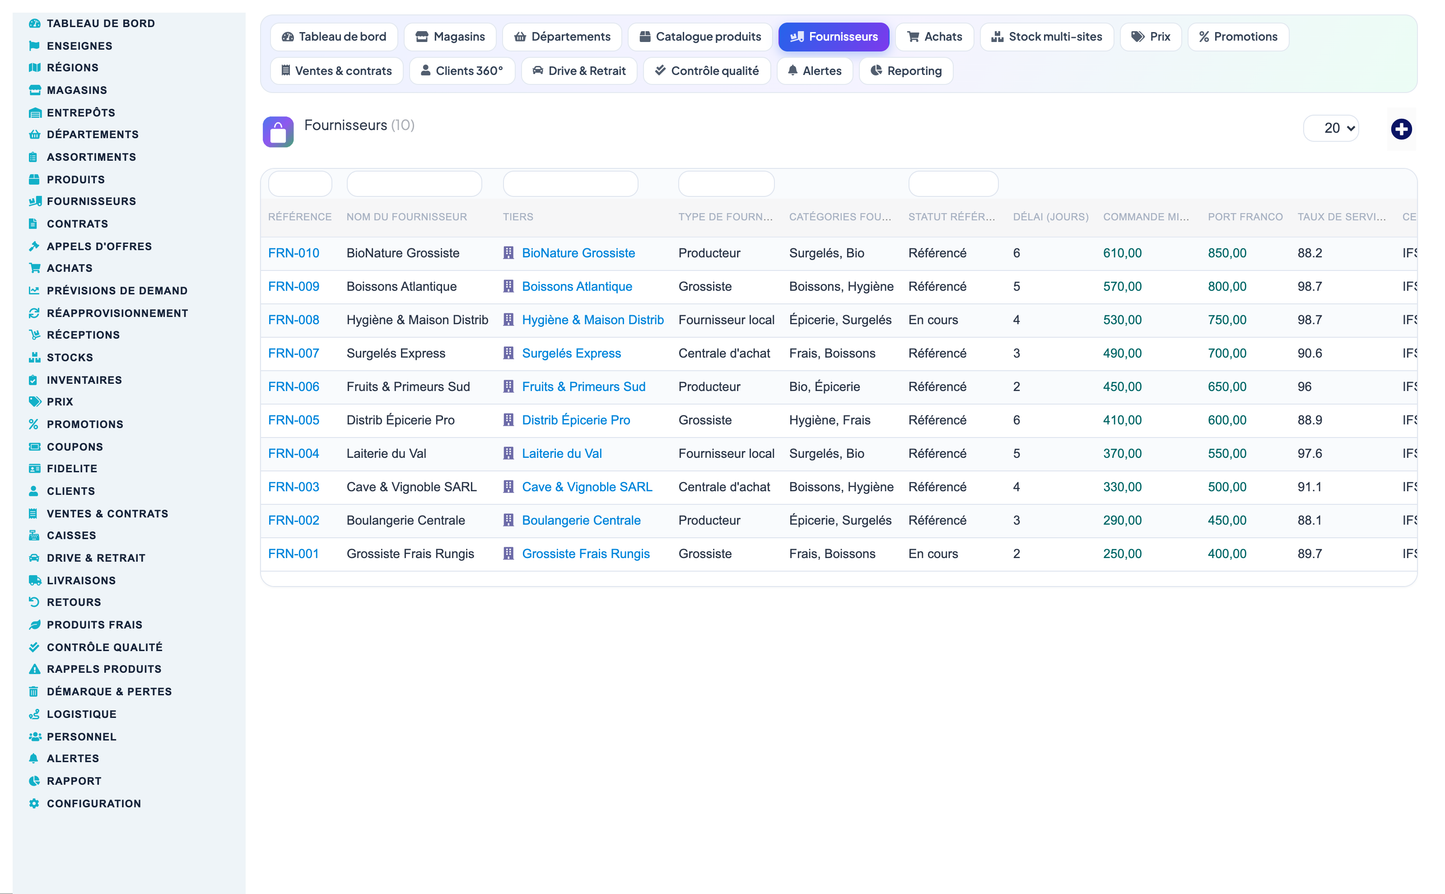Sort by the Port franco column header
Screen dimensions: 1445x894
click(1245, 217)
